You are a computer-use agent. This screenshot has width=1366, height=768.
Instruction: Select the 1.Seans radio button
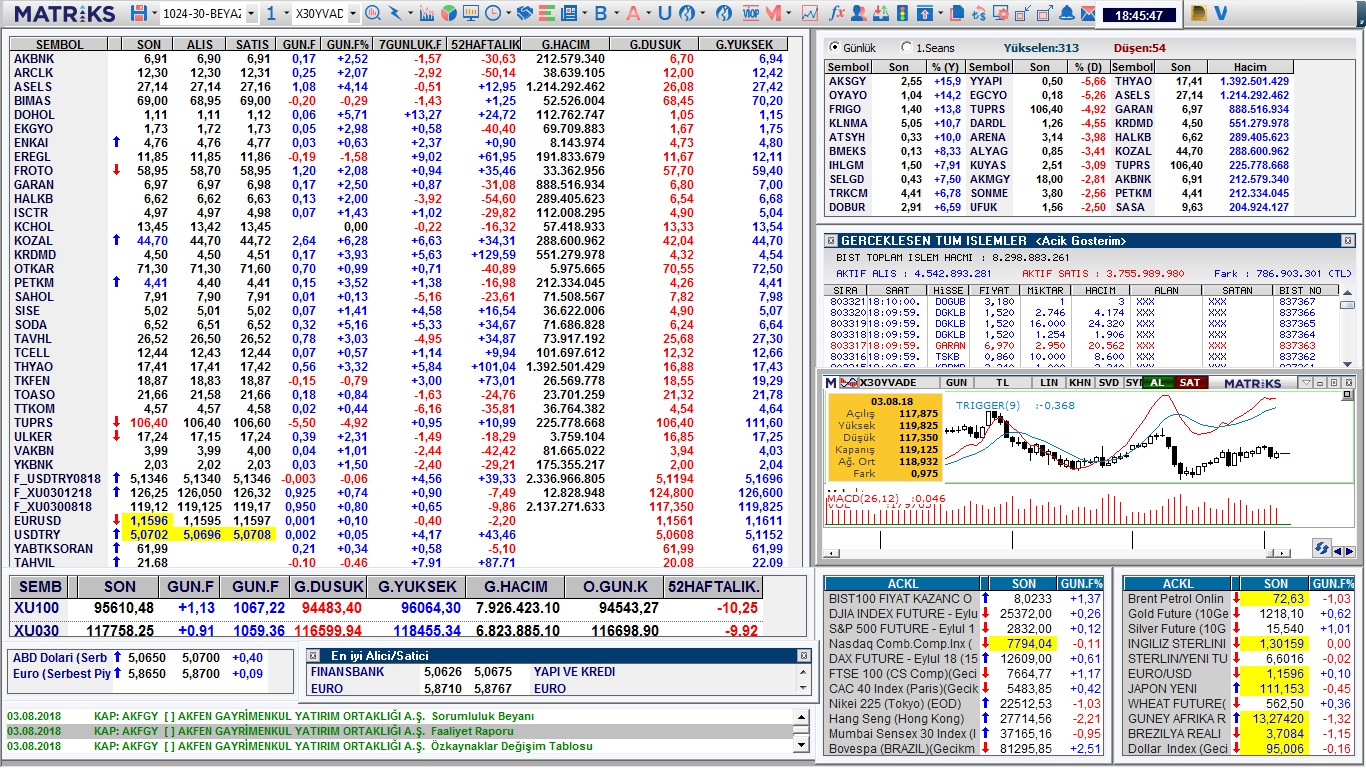pyautogui.click(x=906, y=47)
